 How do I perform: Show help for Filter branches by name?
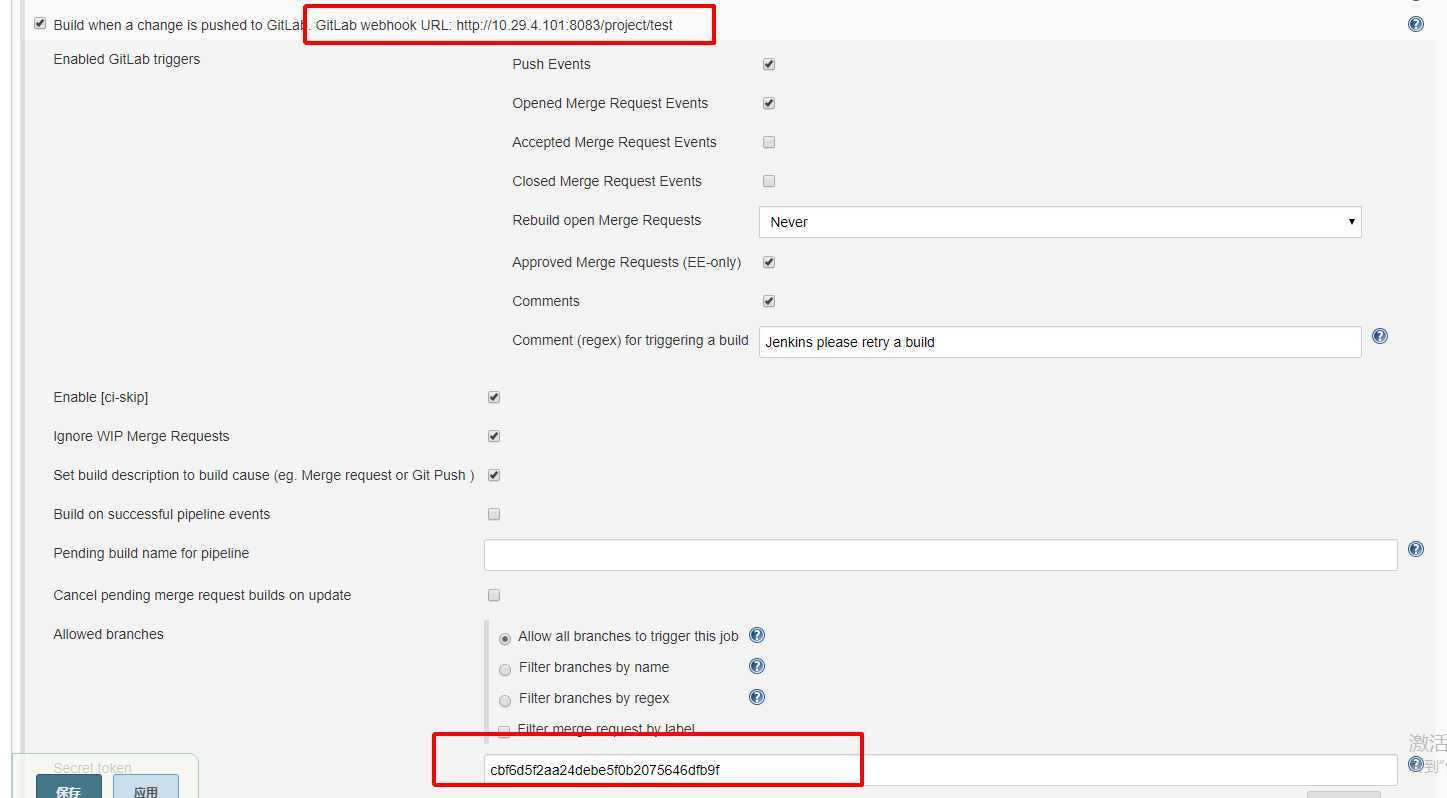point(757,666)
